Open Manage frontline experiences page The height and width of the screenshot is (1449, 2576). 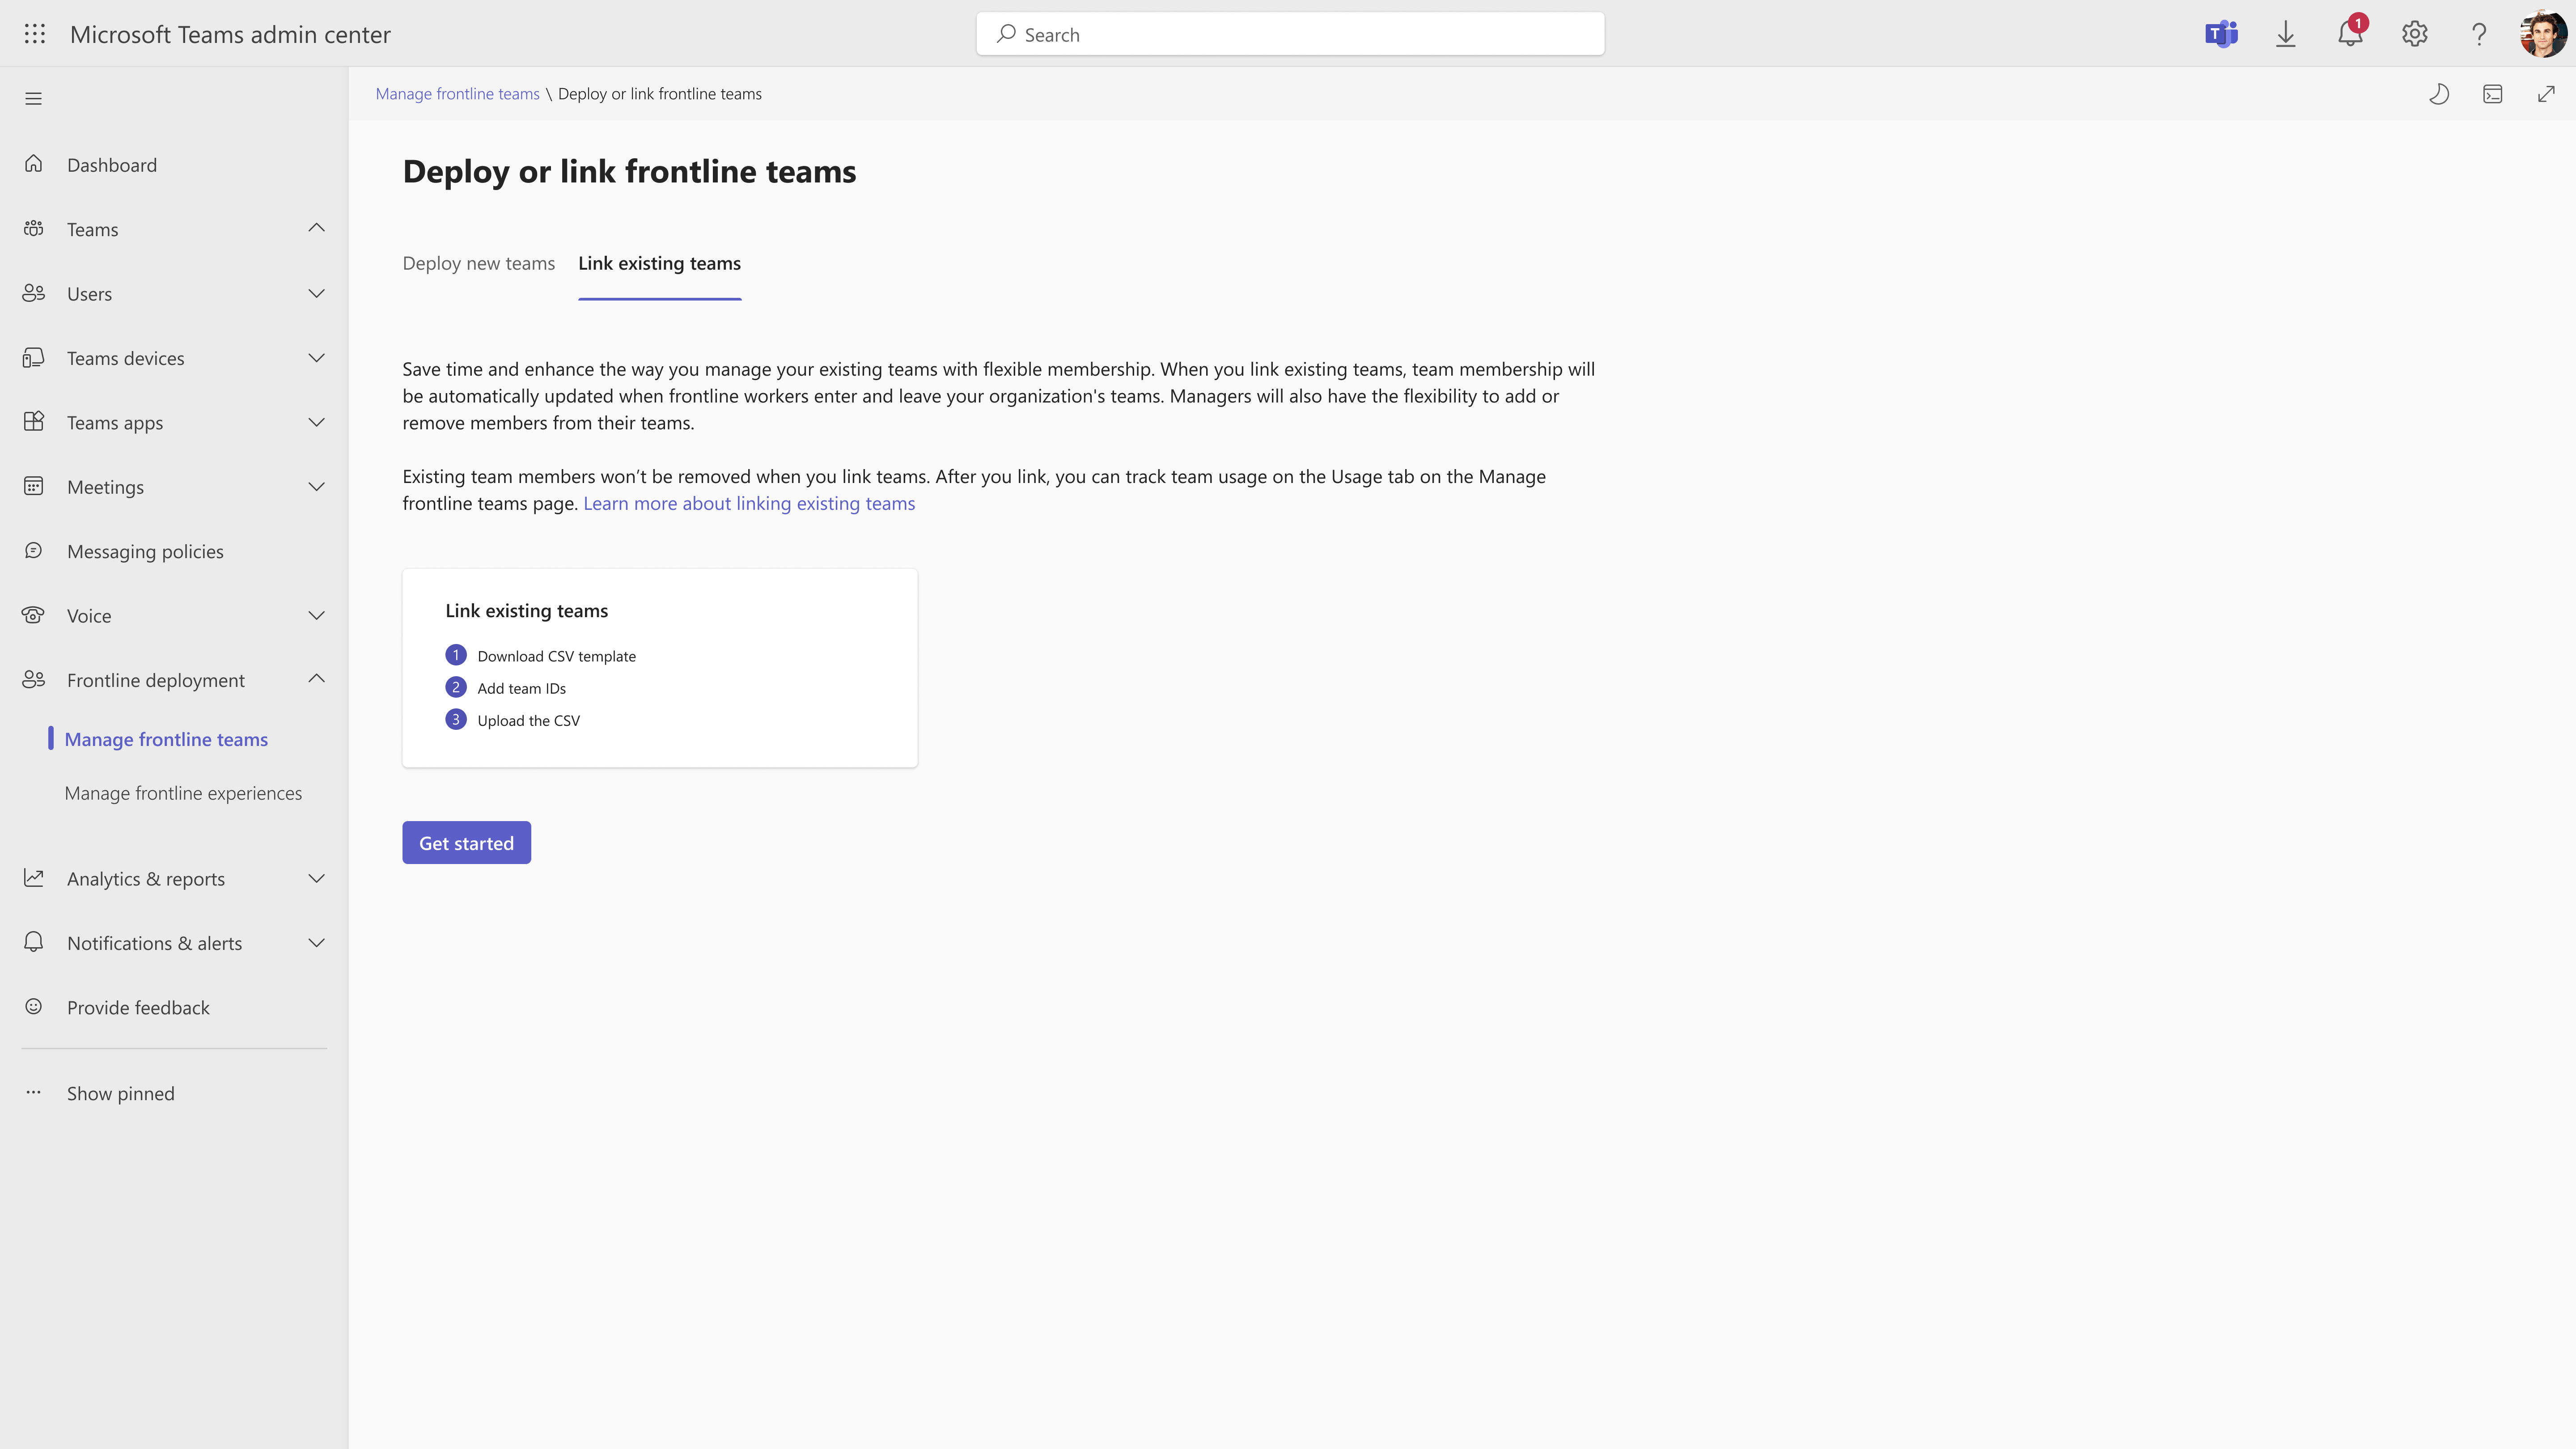(183, 793)
